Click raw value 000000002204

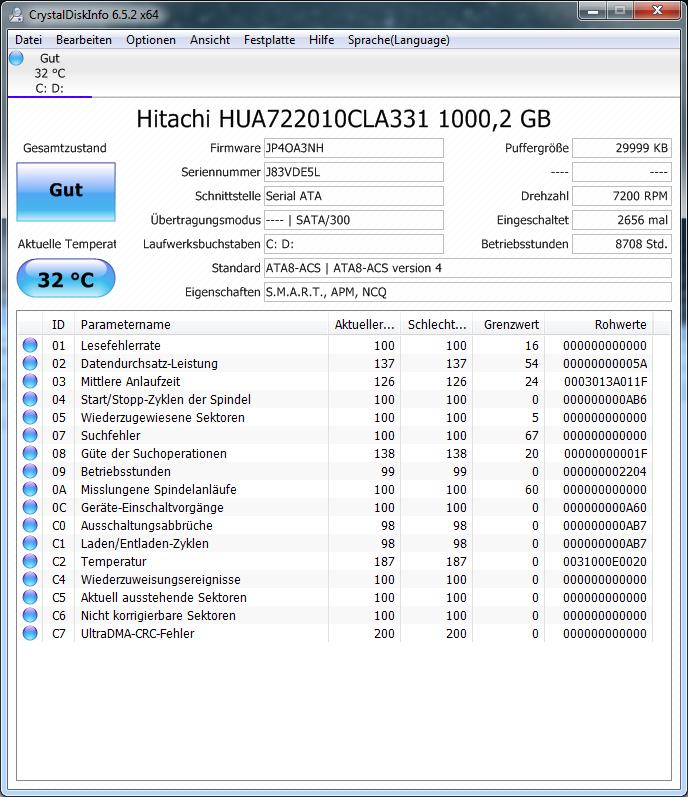click(605, 472)
